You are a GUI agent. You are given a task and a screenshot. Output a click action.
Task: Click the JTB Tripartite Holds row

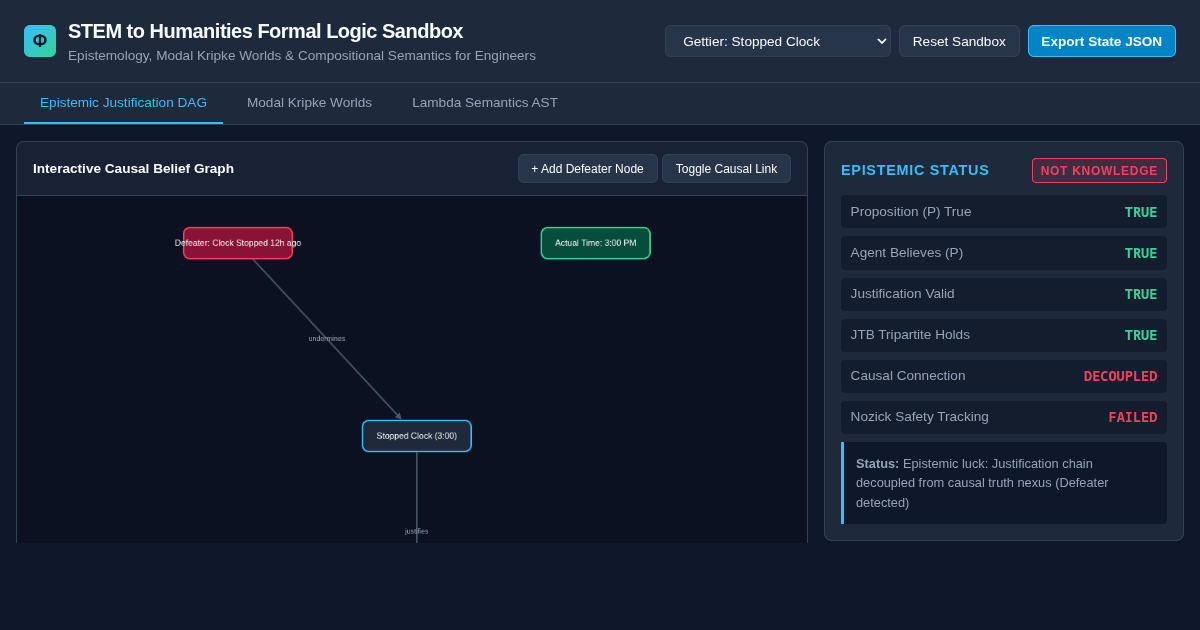(x=1004, y=335)
